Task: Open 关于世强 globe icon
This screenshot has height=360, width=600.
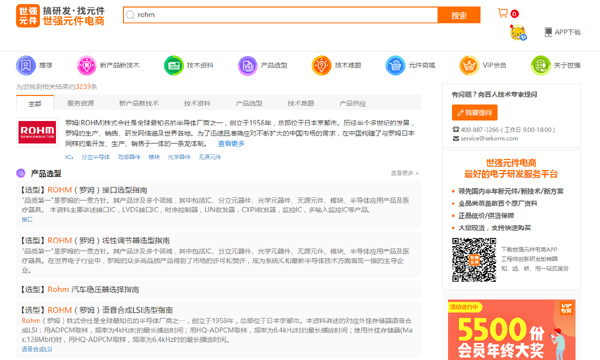Action: point(541,65)
